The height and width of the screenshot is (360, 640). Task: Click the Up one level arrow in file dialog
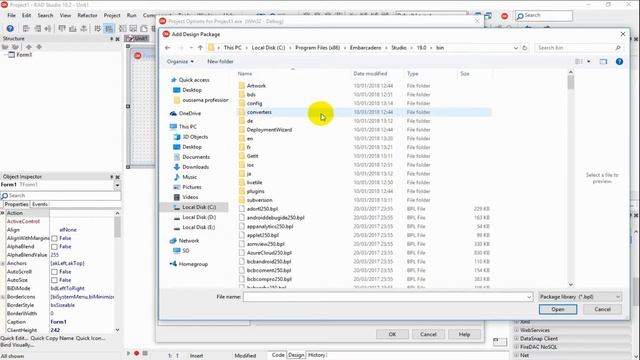point(200,48)
